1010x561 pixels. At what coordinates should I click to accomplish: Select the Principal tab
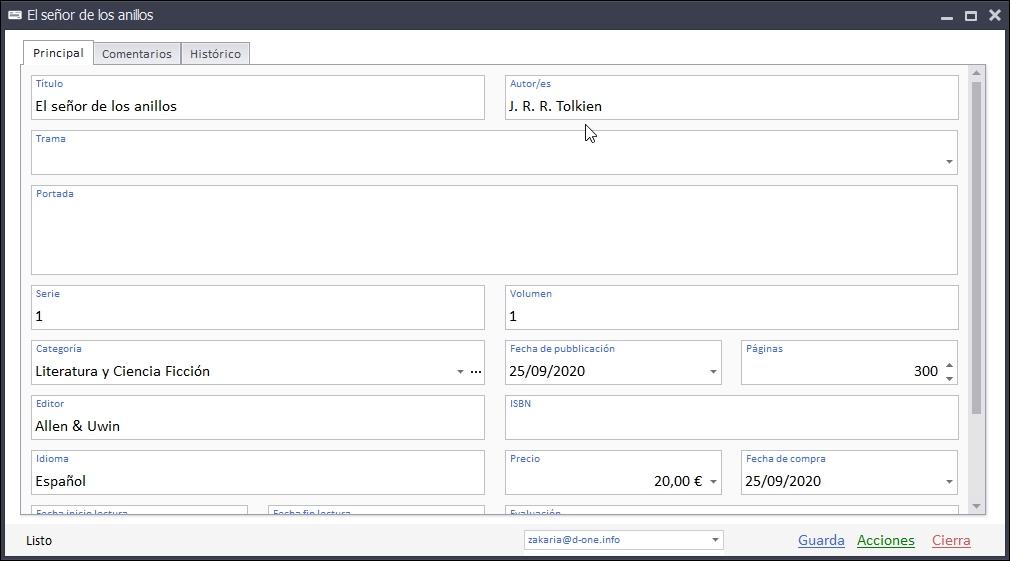(x=58, y=53)
